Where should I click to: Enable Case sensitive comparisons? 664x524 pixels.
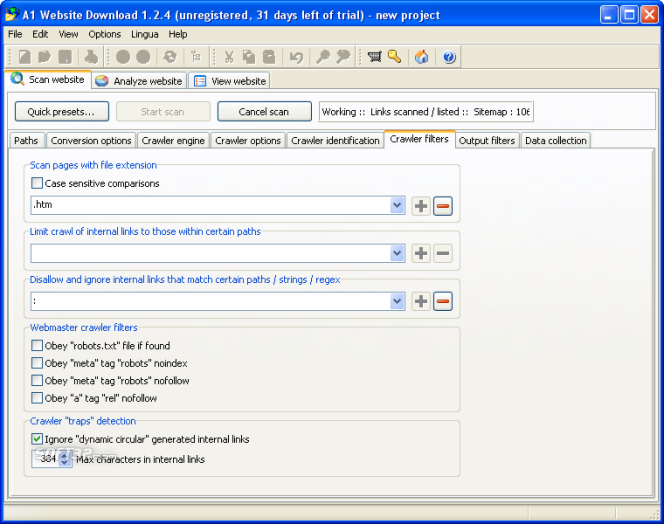click(37, 183)
